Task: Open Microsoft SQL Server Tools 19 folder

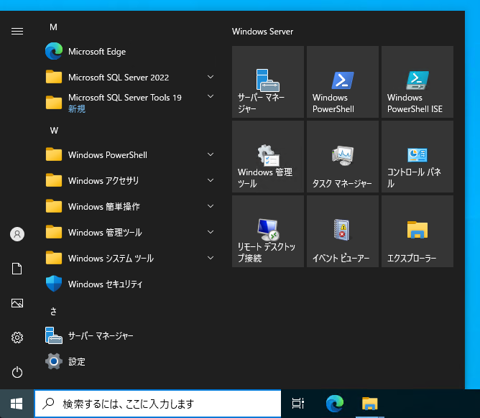Action: pos(130,103)
